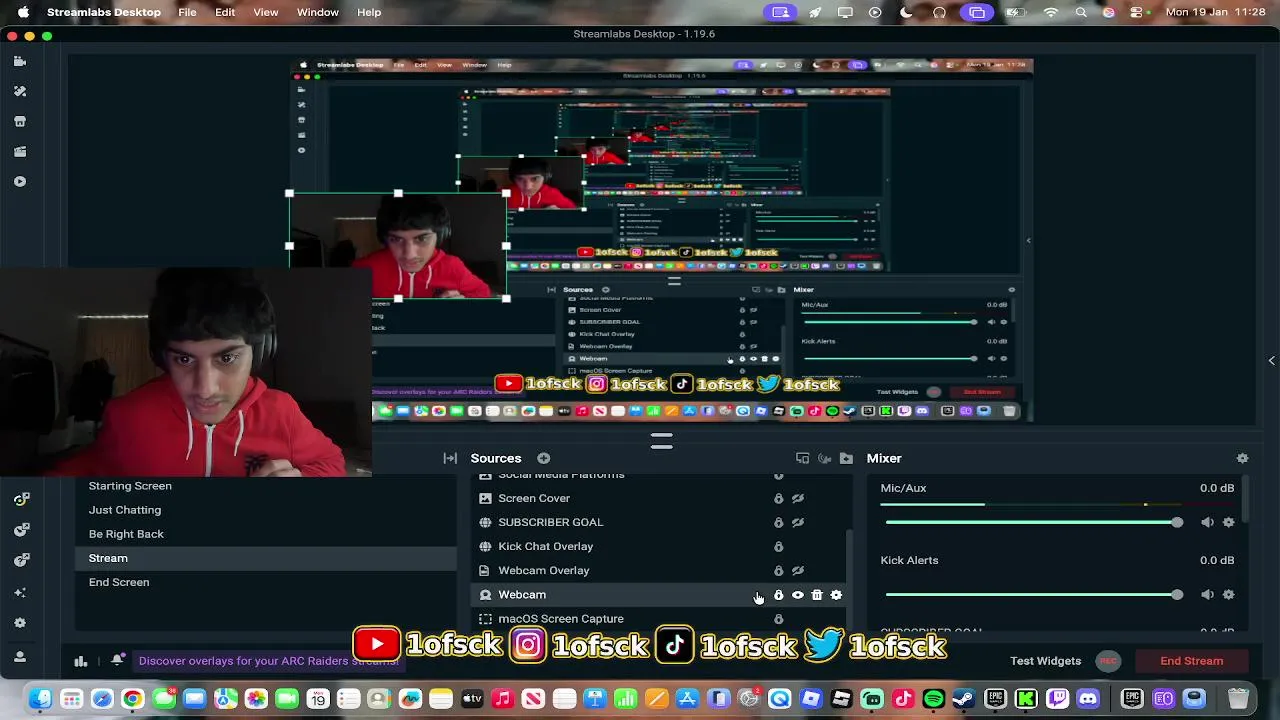Mute the Mic/Aux audio

1207,522
